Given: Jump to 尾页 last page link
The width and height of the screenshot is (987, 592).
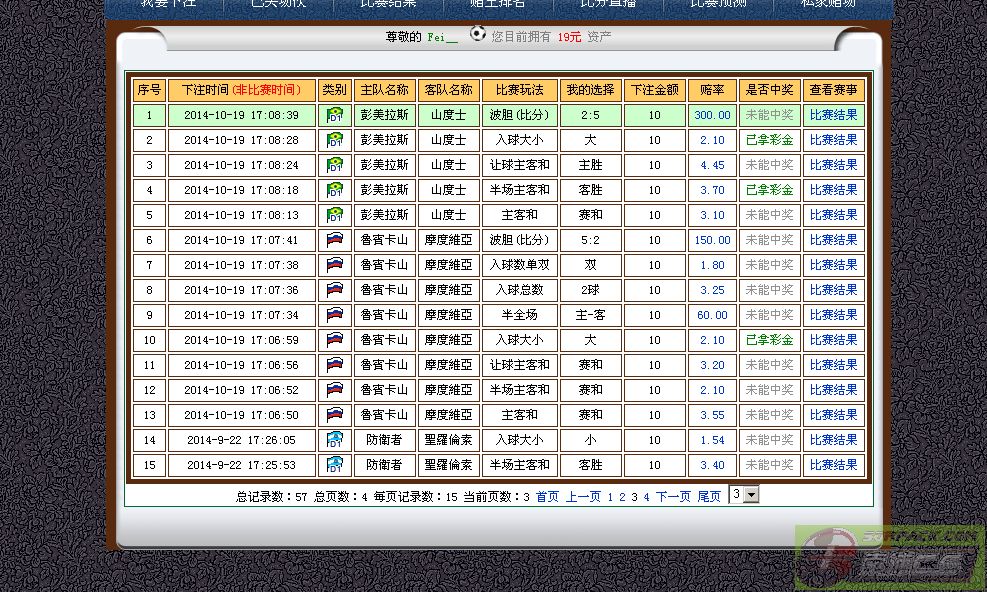Looking at the screenshot, I should (x=709, y=497).
